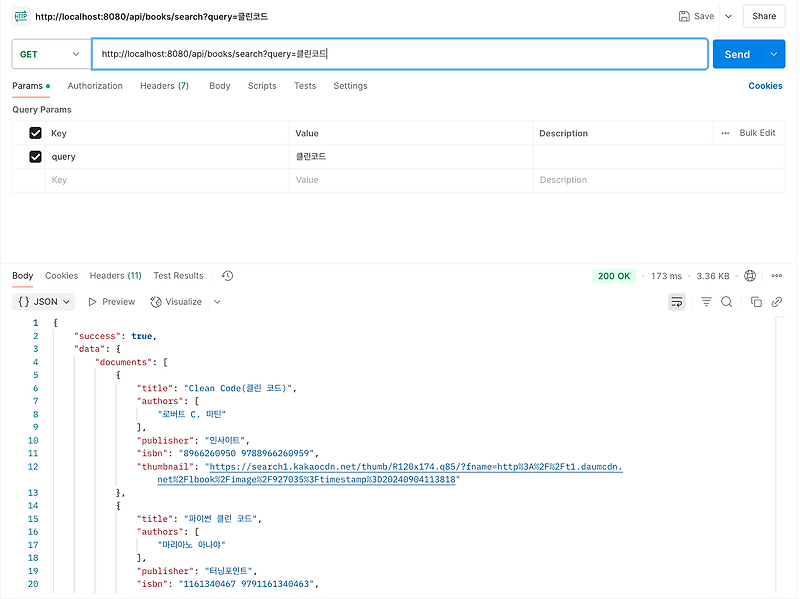Click the network globe icon next to 3.36 KB
800x599 pixels.
tap(750, 276)
